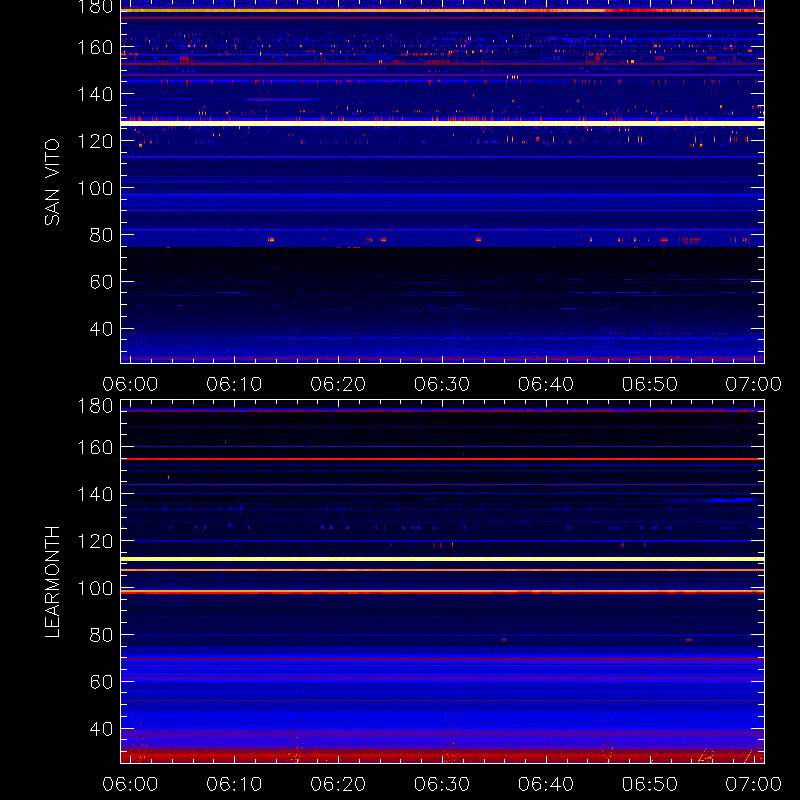Viewport: 800px width, 800px height.
Task: Click 06:10 time label under SAN VITO plot
Action: [x=234, y=384]
